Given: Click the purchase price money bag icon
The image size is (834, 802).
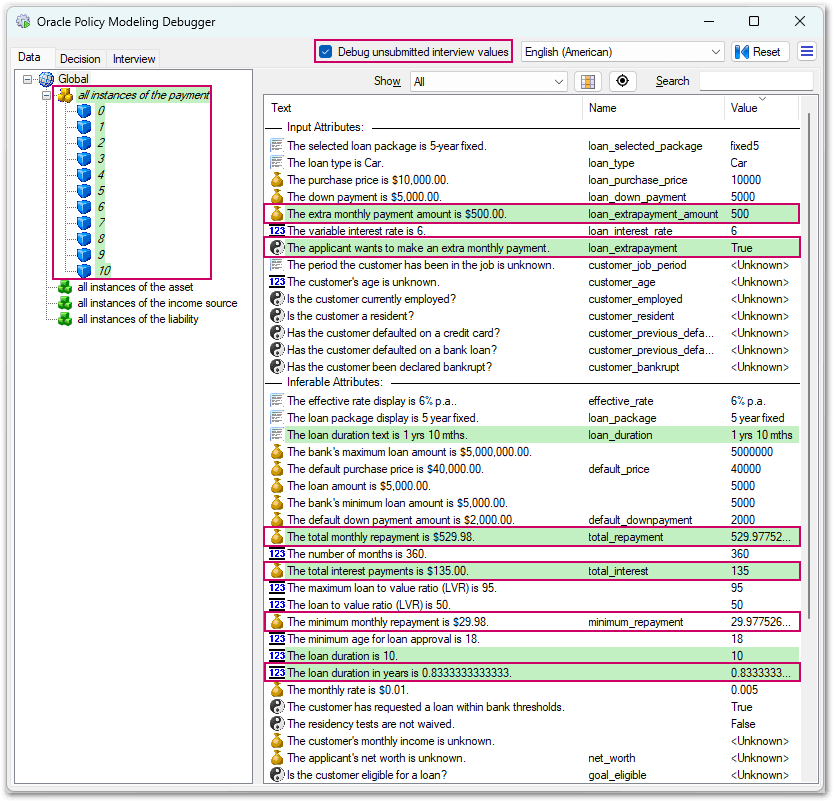Looking at the screenshot, I should coord(277,180).
